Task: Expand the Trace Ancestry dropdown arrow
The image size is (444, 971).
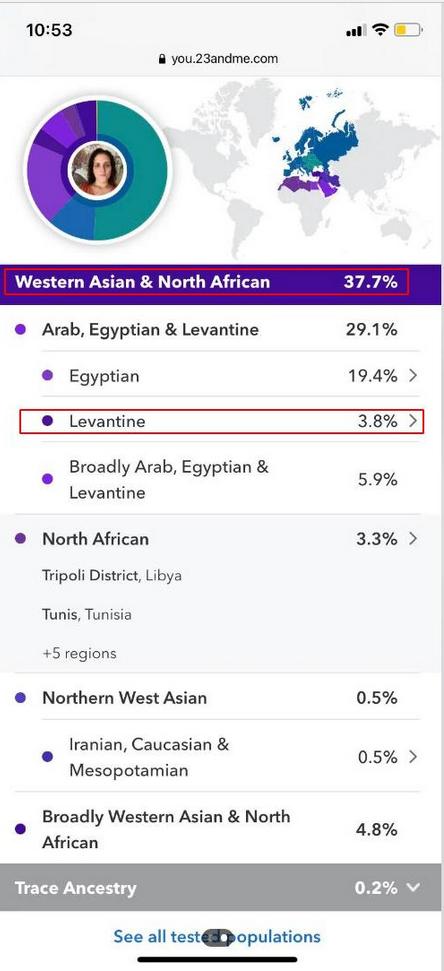Action: pos(413,888)
